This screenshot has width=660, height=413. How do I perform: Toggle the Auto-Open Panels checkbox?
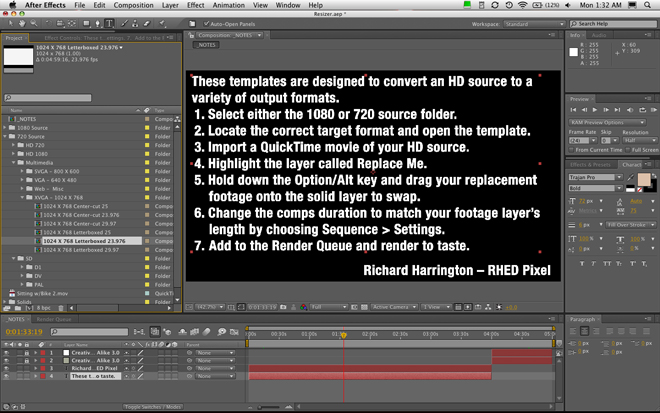point(206,24)
